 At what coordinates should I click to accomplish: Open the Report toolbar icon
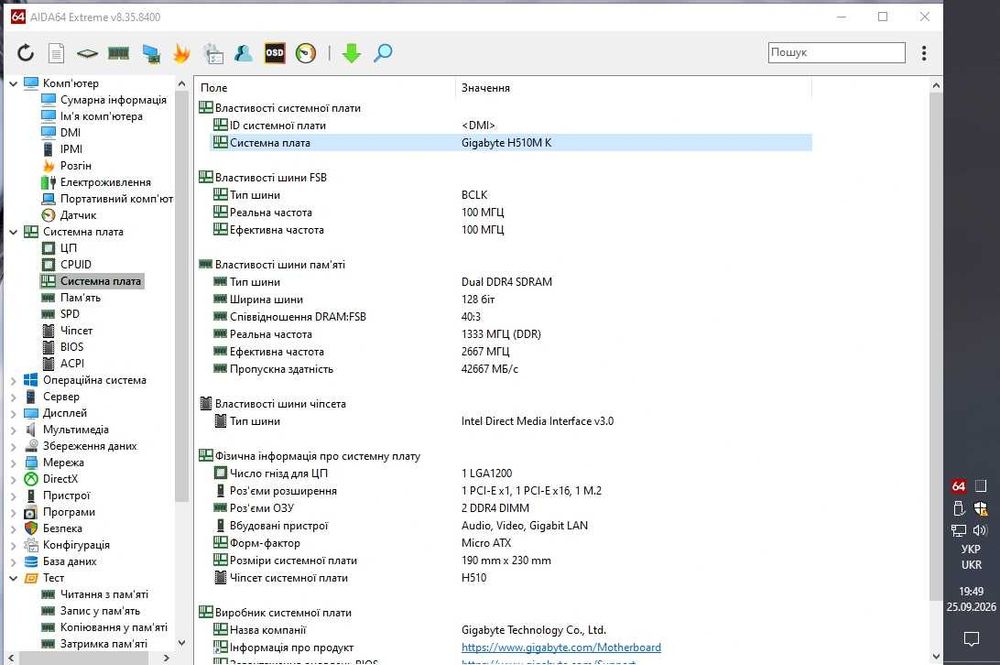[57, 53]
